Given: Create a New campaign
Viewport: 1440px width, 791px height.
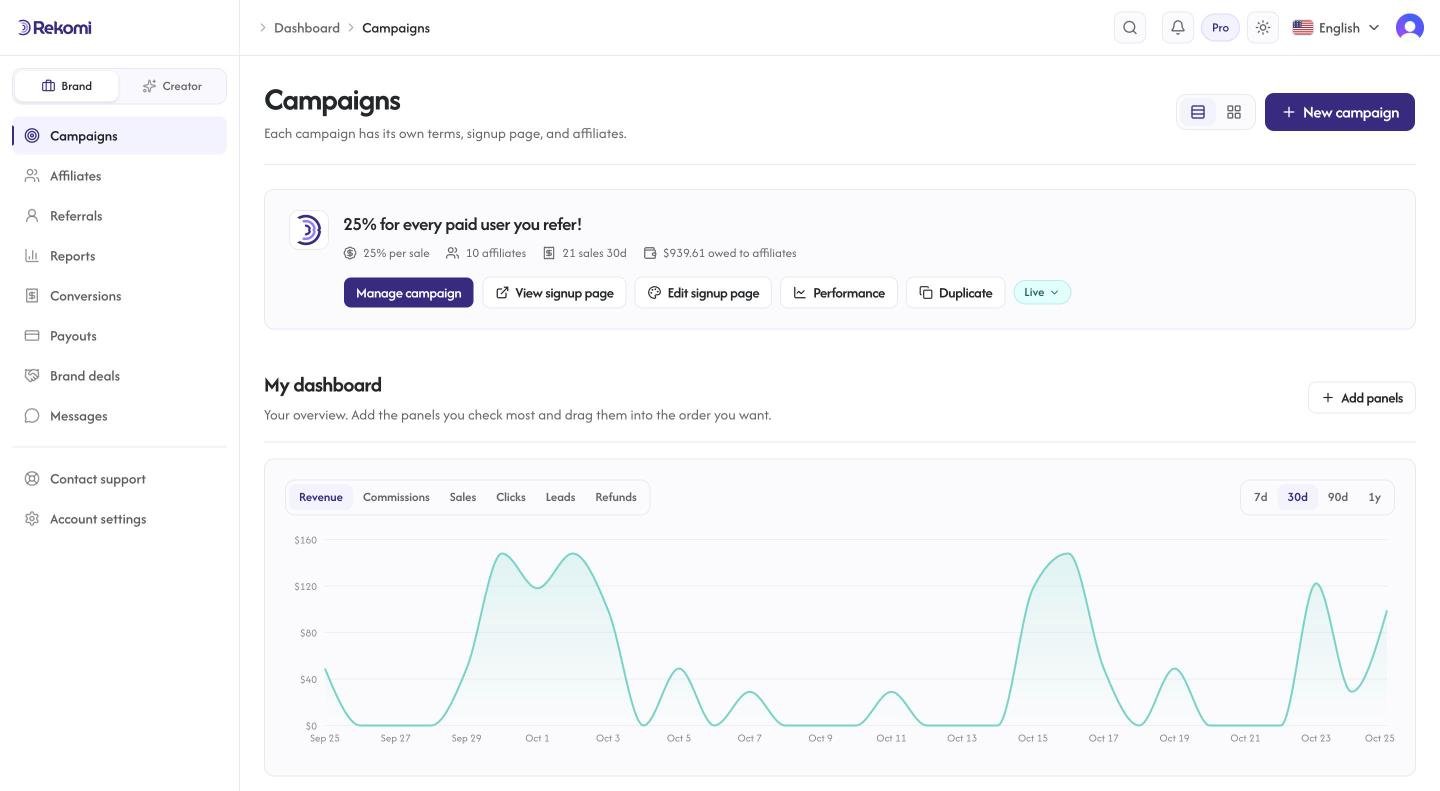Looking at the screenshot, I should [x=1340, y=112].
